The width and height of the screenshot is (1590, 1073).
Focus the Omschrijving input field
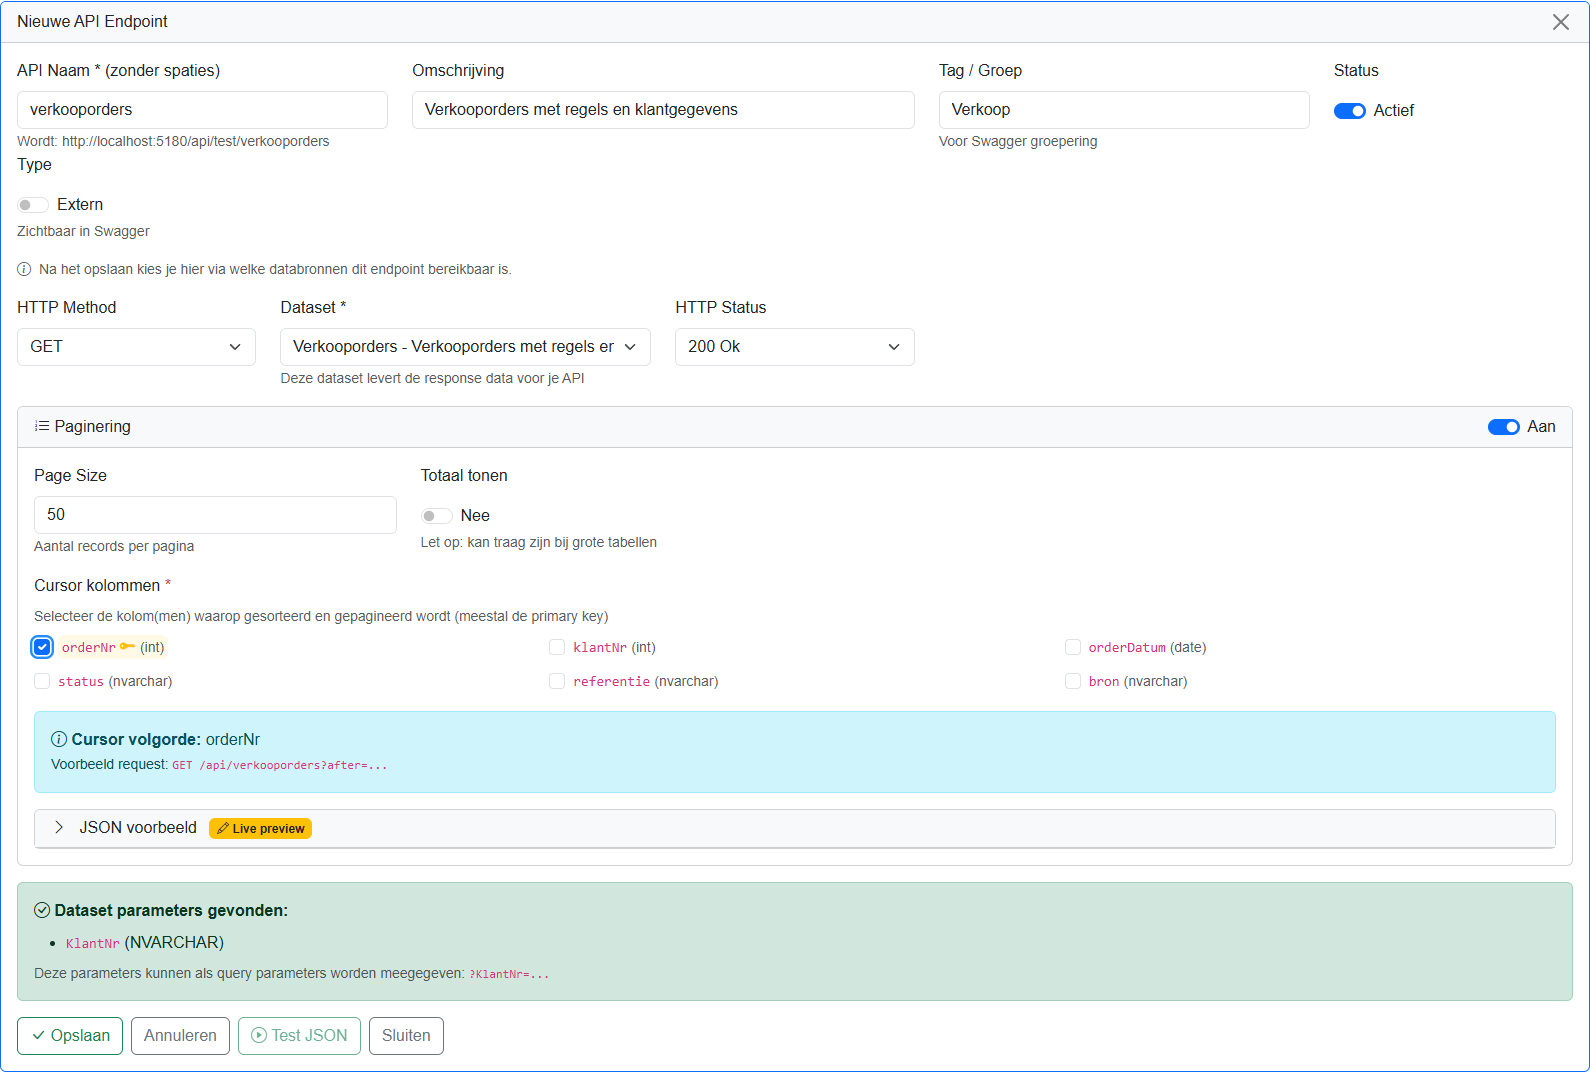click(x=663, y=110)
